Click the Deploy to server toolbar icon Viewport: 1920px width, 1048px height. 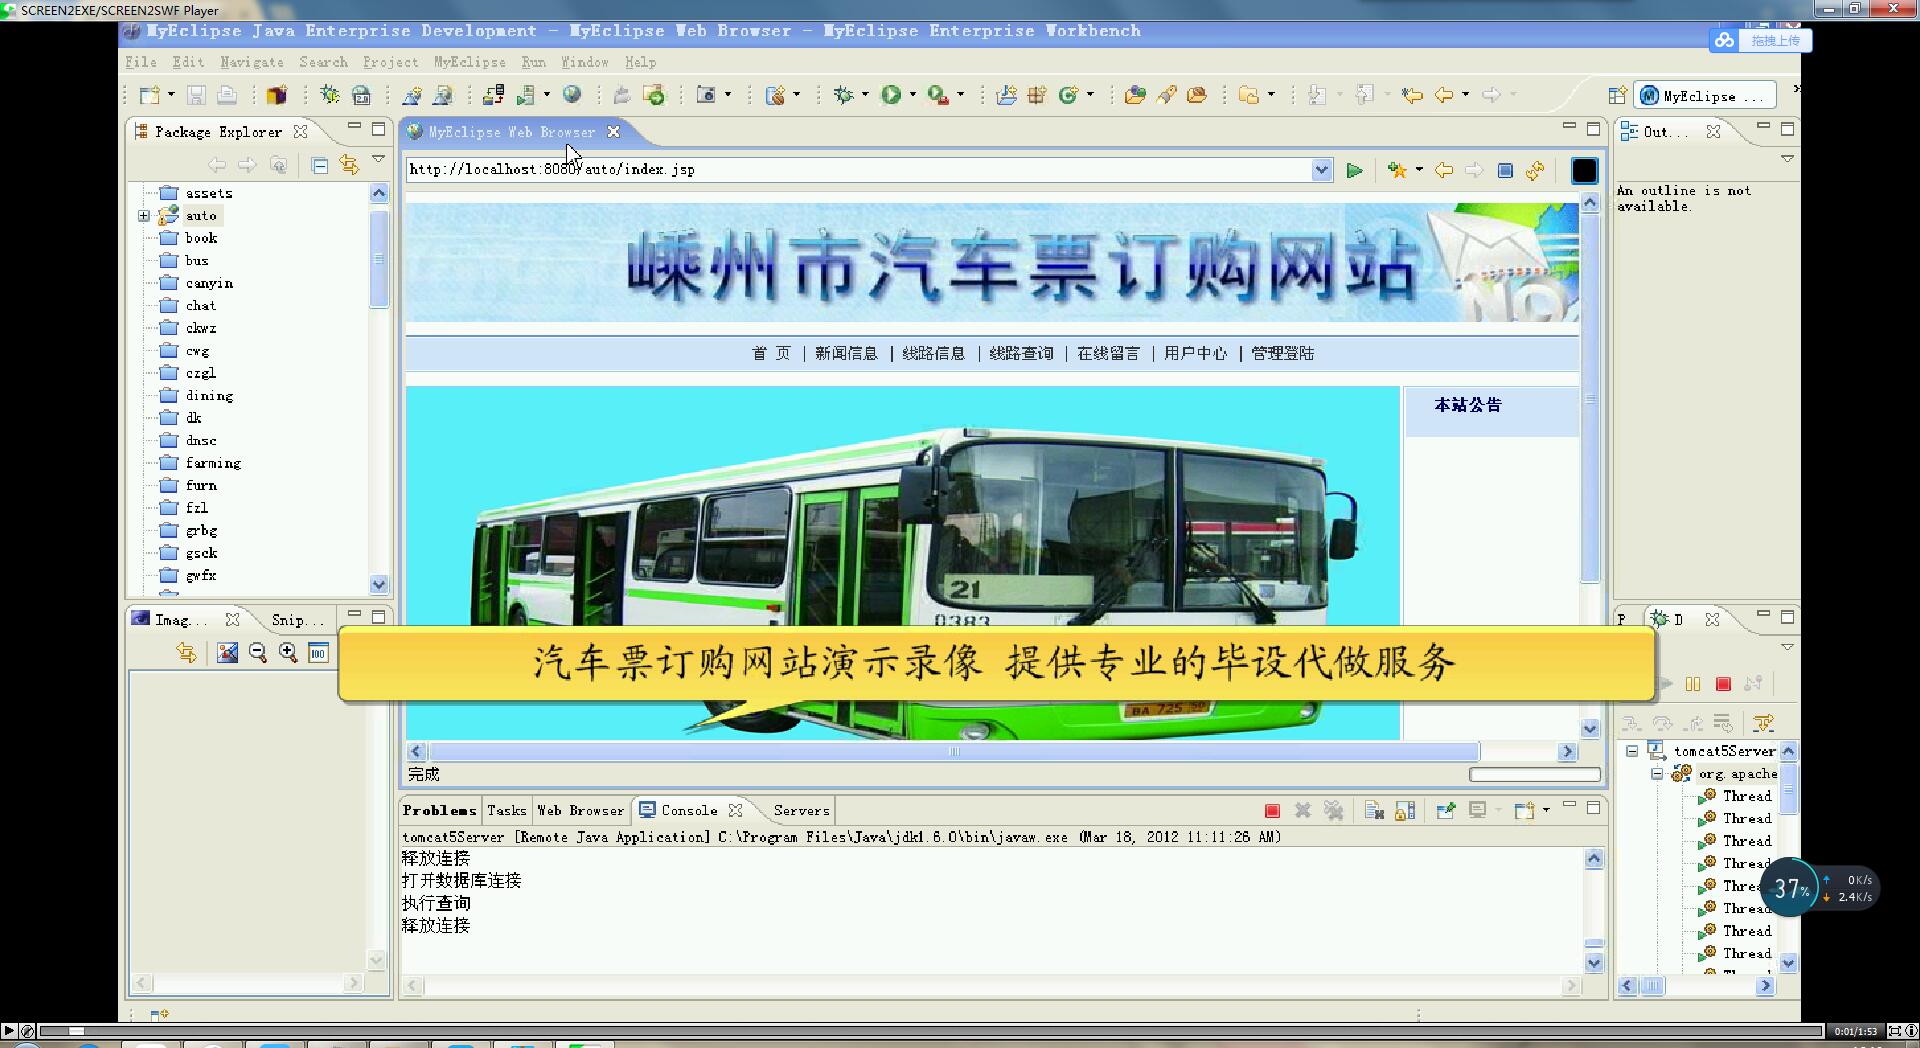(x=493, y=95)
